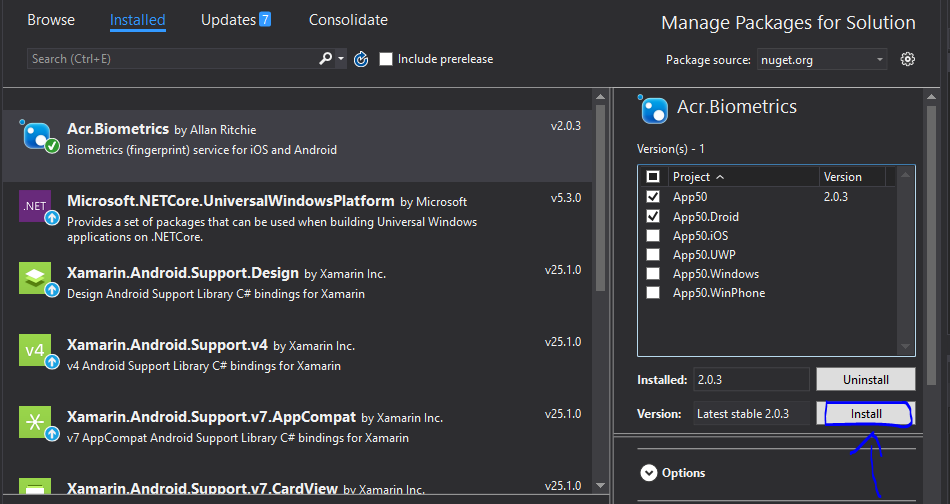Open the search options dropdown arrow
The width and height of the screenshot is (950, 504).
point(341,59)
